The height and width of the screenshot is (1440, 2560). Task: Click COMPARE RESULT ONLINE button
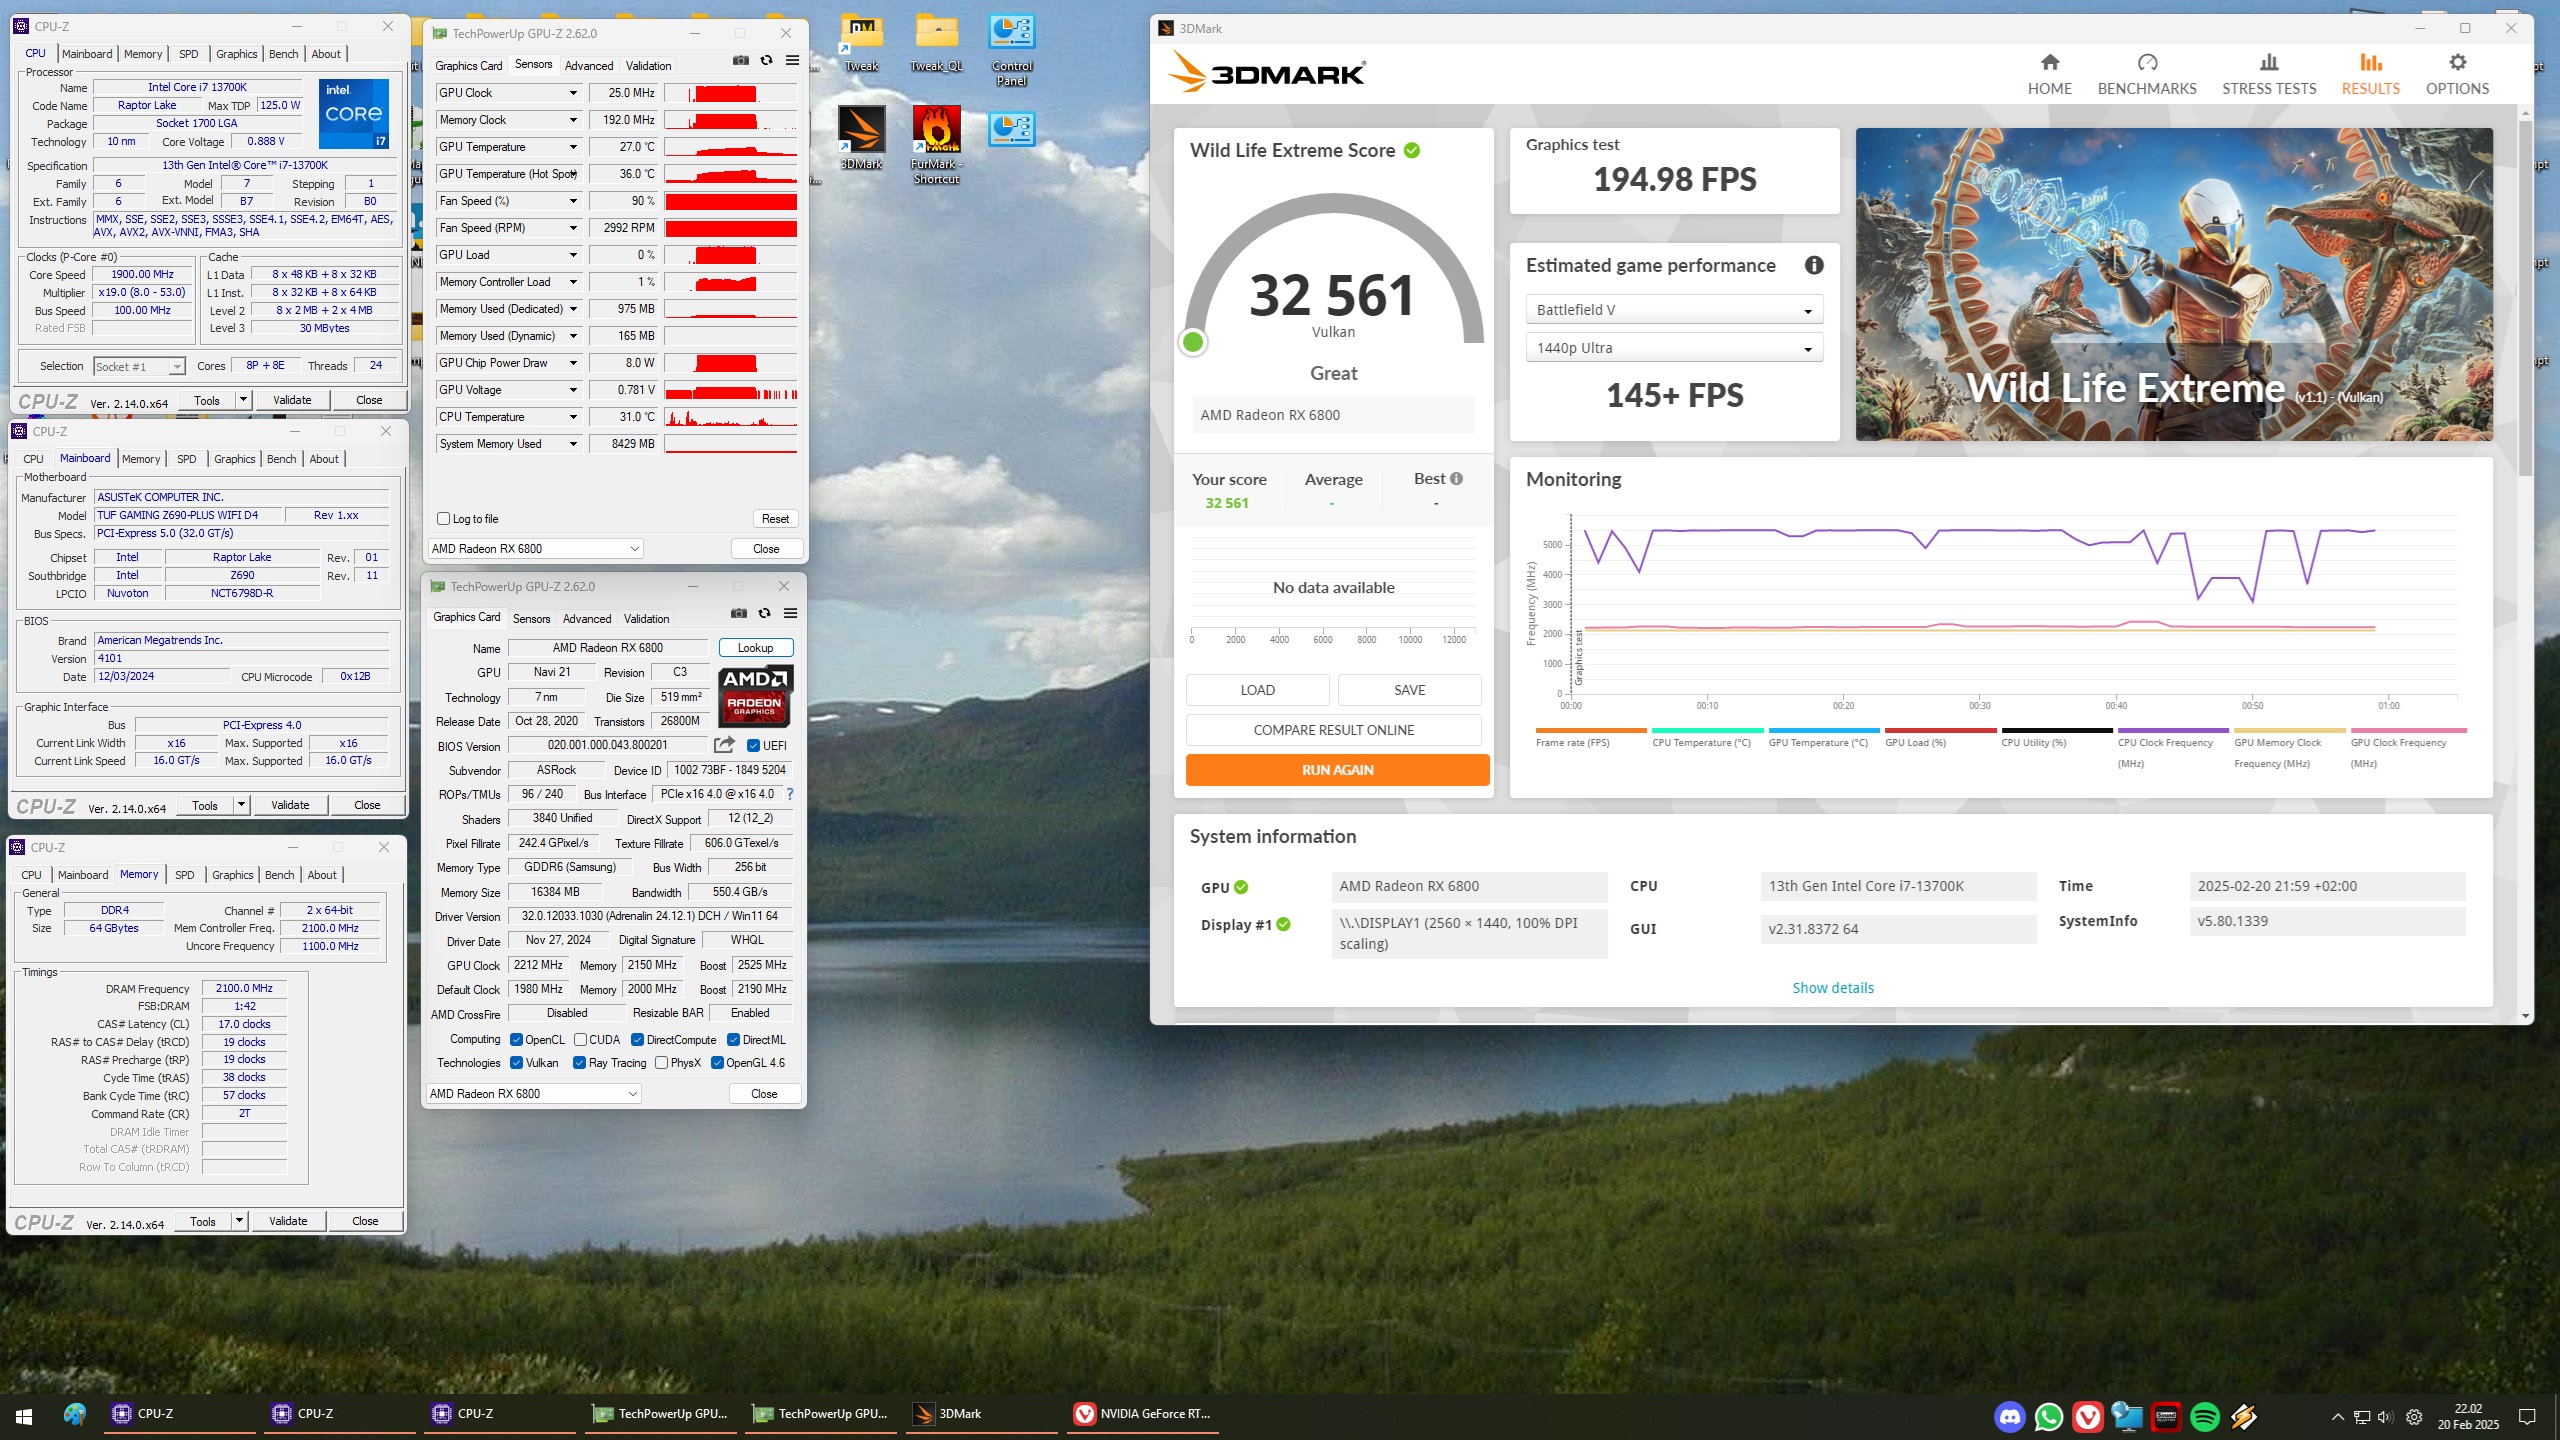(1333, 730)
